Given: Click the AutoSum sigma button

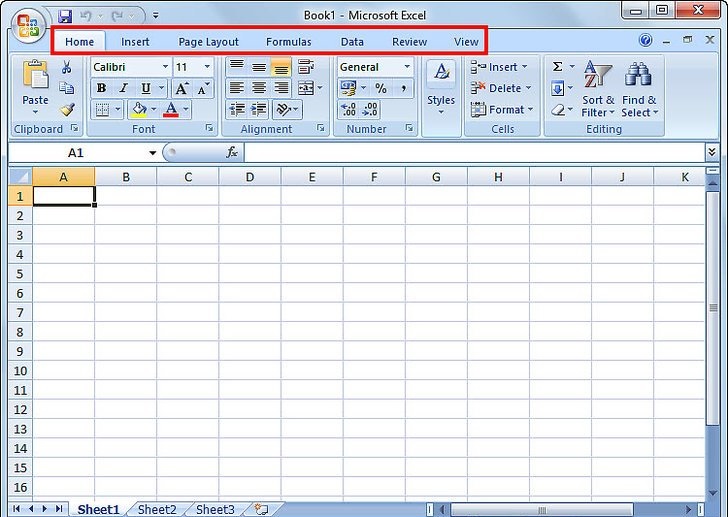Looking at the screenshot, I should 558,67.
